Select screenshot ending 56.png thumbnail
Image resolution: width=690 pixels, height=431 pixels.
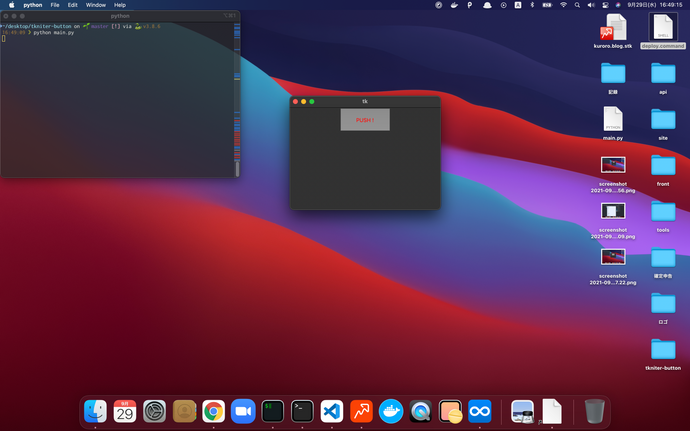click(x=613, y=165)
